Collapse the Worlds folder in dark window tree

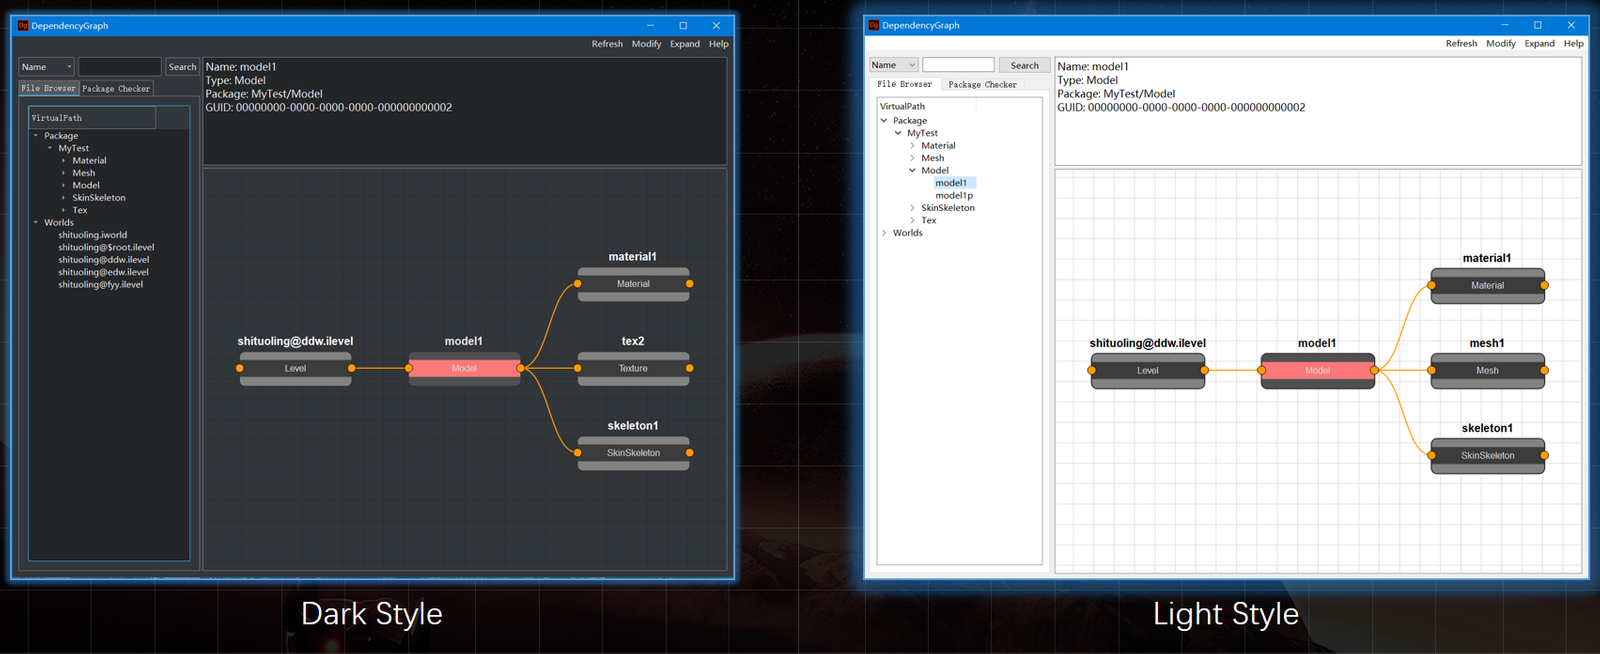coord(36,223)
